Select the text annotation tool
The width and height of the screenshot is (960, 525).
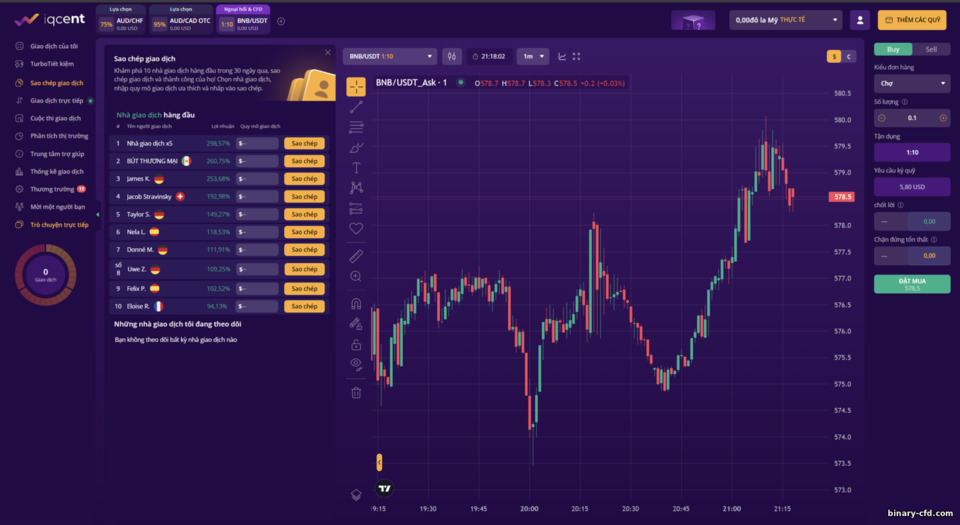(x=356, y=168)
